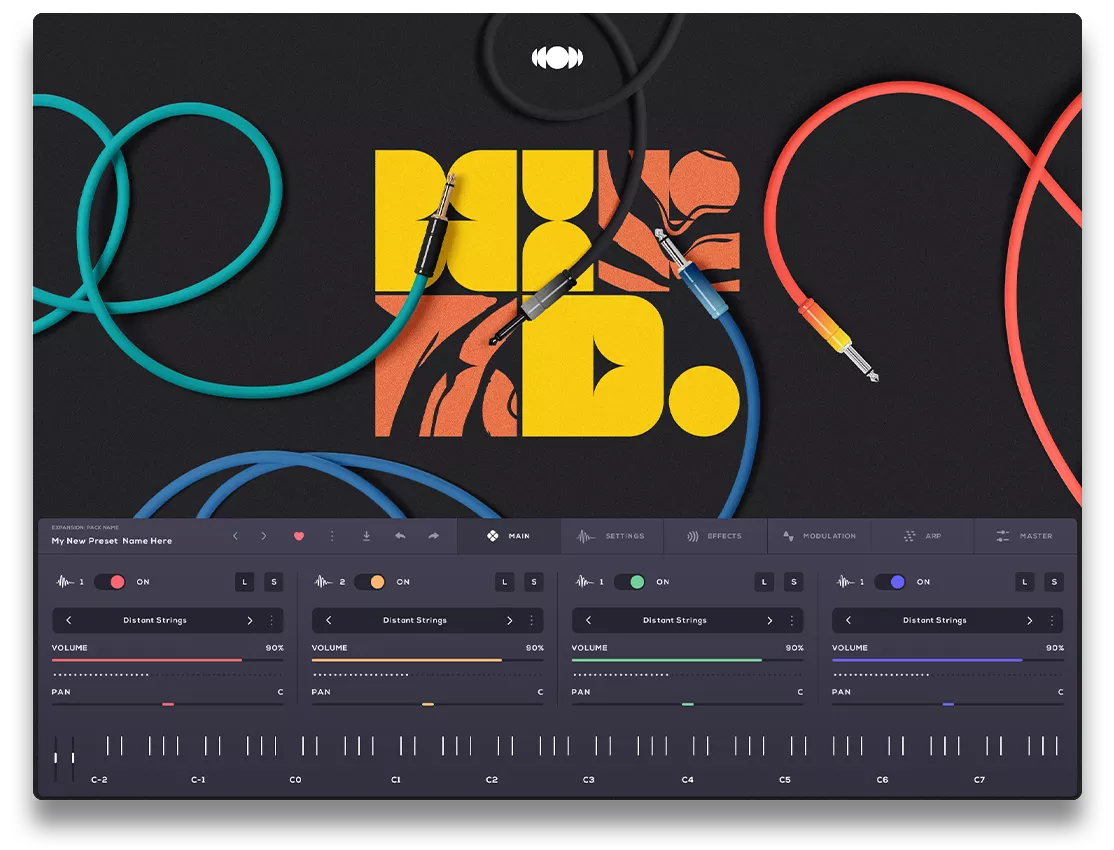Redo the last change

point(432,536)
